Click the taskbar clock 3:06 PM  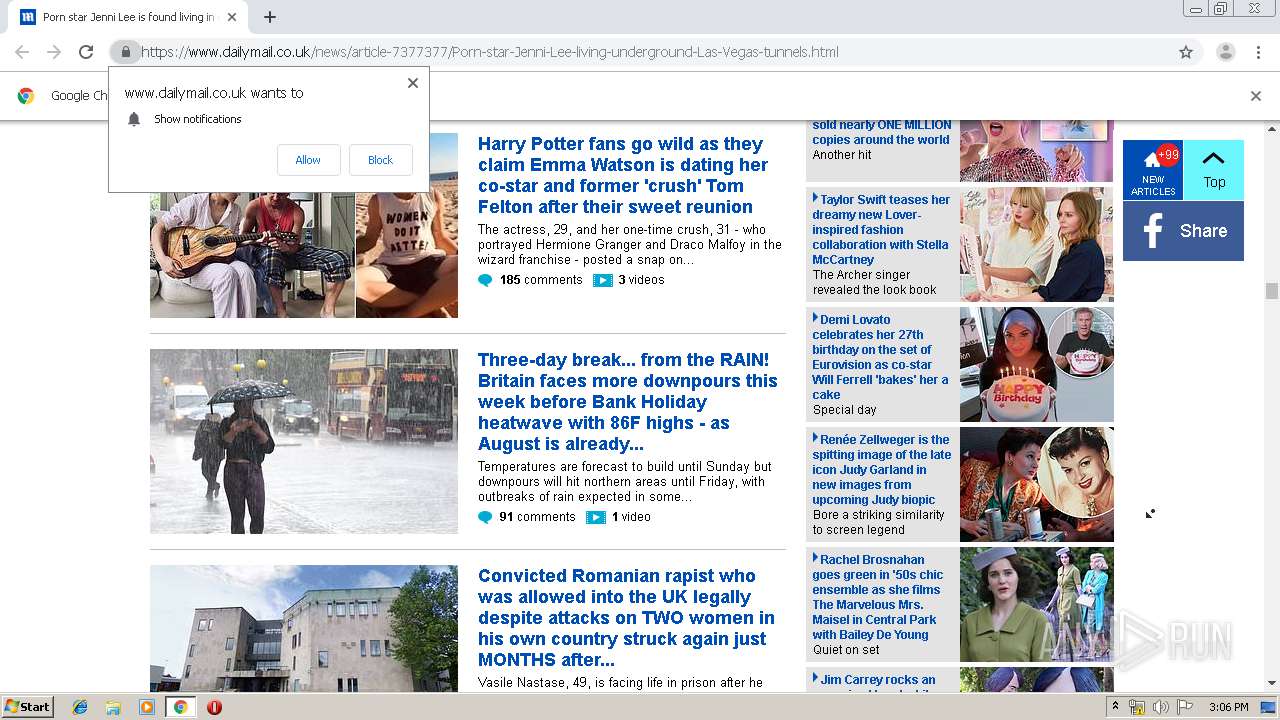pos(1229,707)
